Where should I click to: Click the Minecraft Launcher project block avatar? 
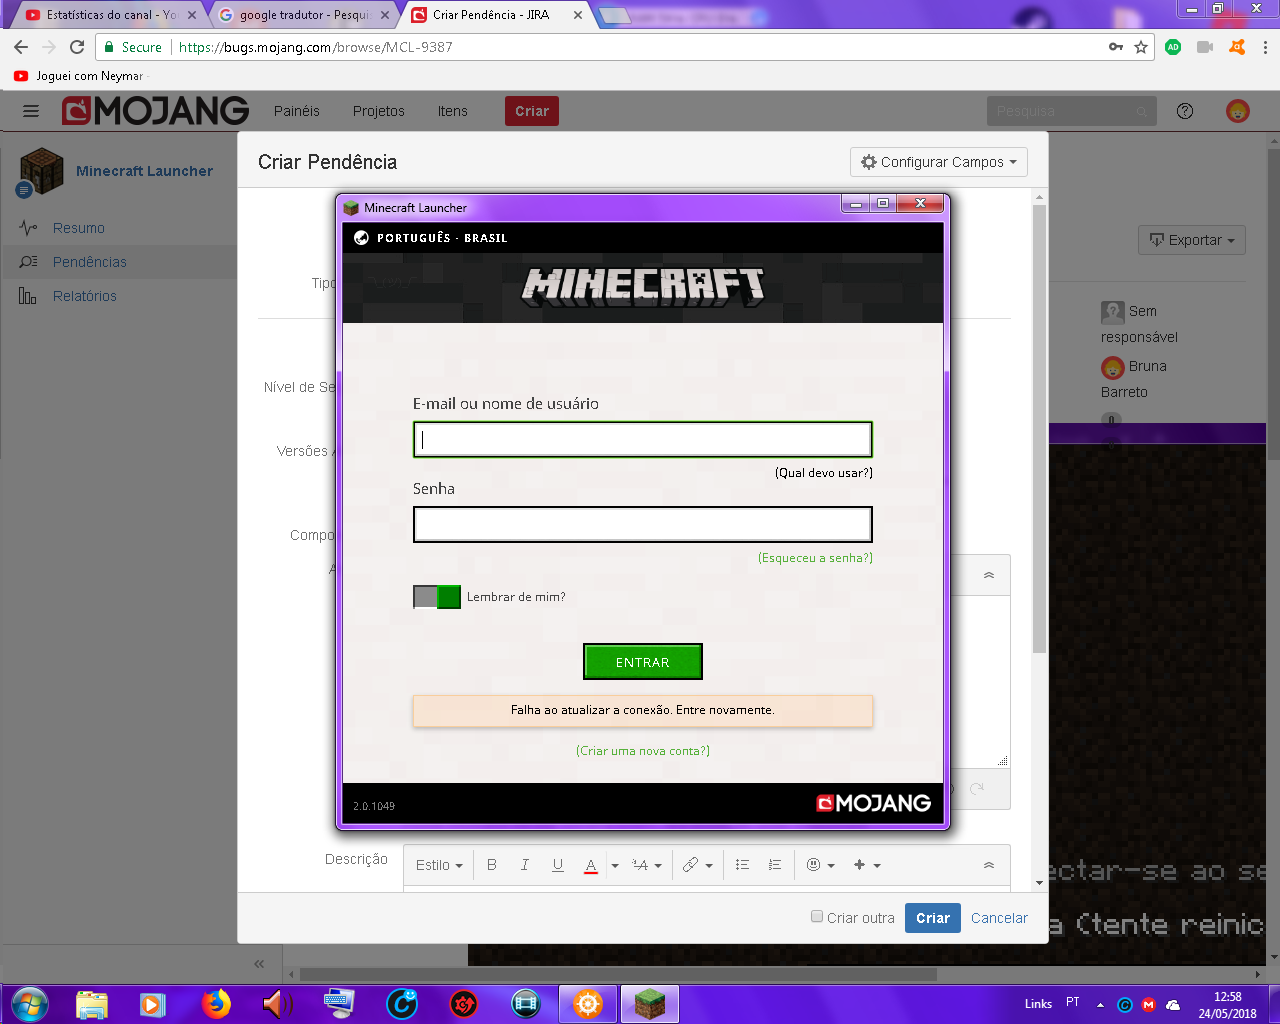click(41, 171)
